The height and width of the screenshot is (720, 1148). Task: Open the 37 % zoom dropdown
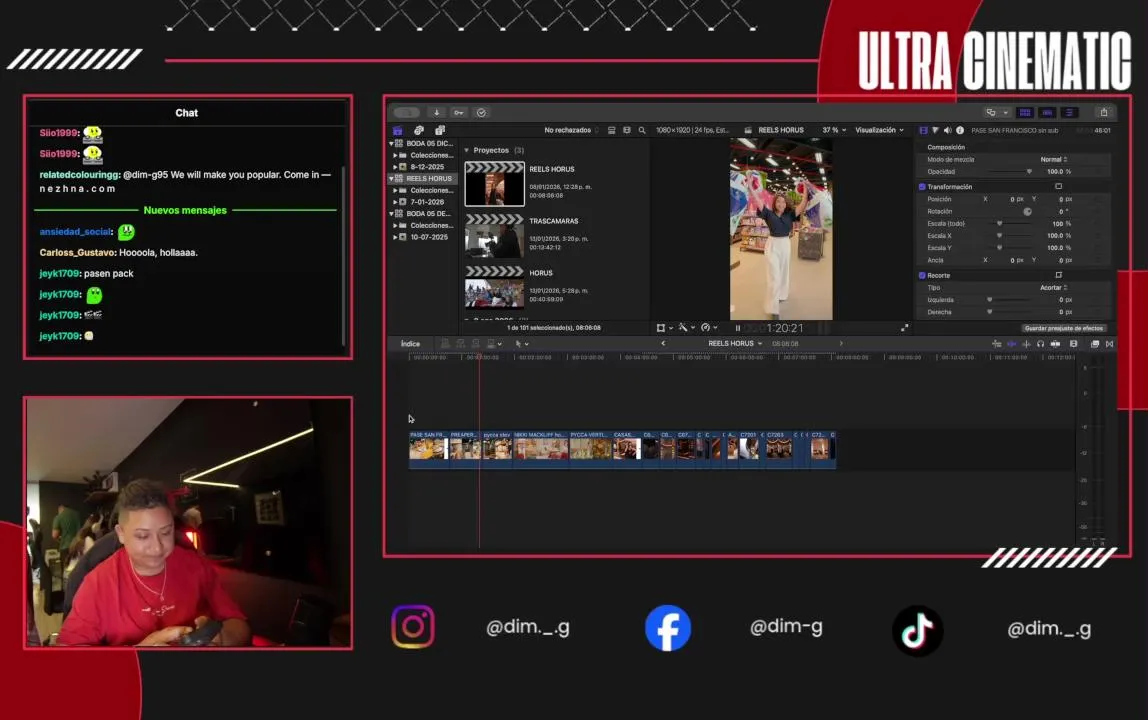[834, 130]
